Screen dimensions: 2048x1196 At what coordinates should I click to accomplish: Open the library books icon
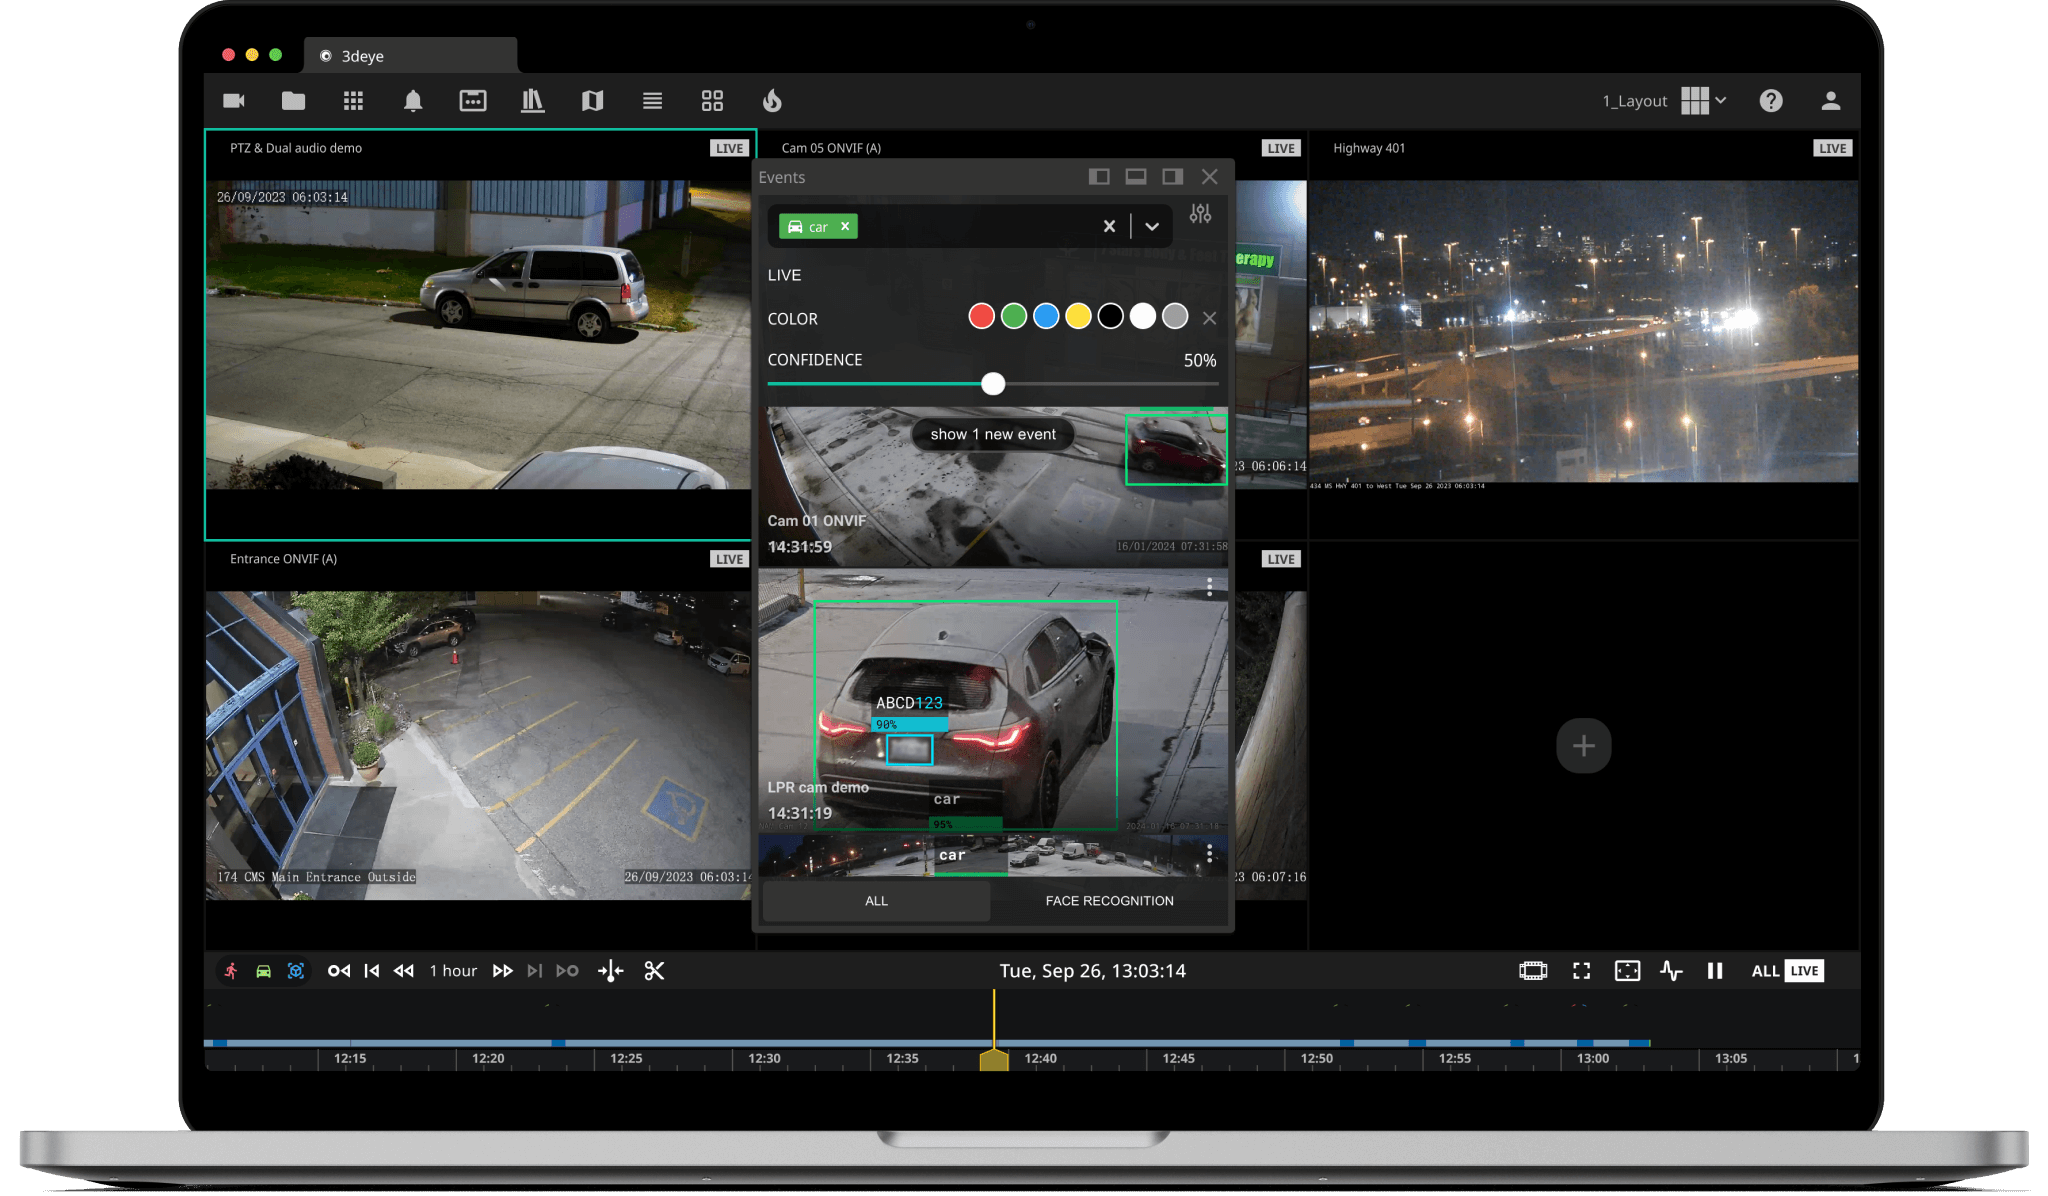point(533,100)
